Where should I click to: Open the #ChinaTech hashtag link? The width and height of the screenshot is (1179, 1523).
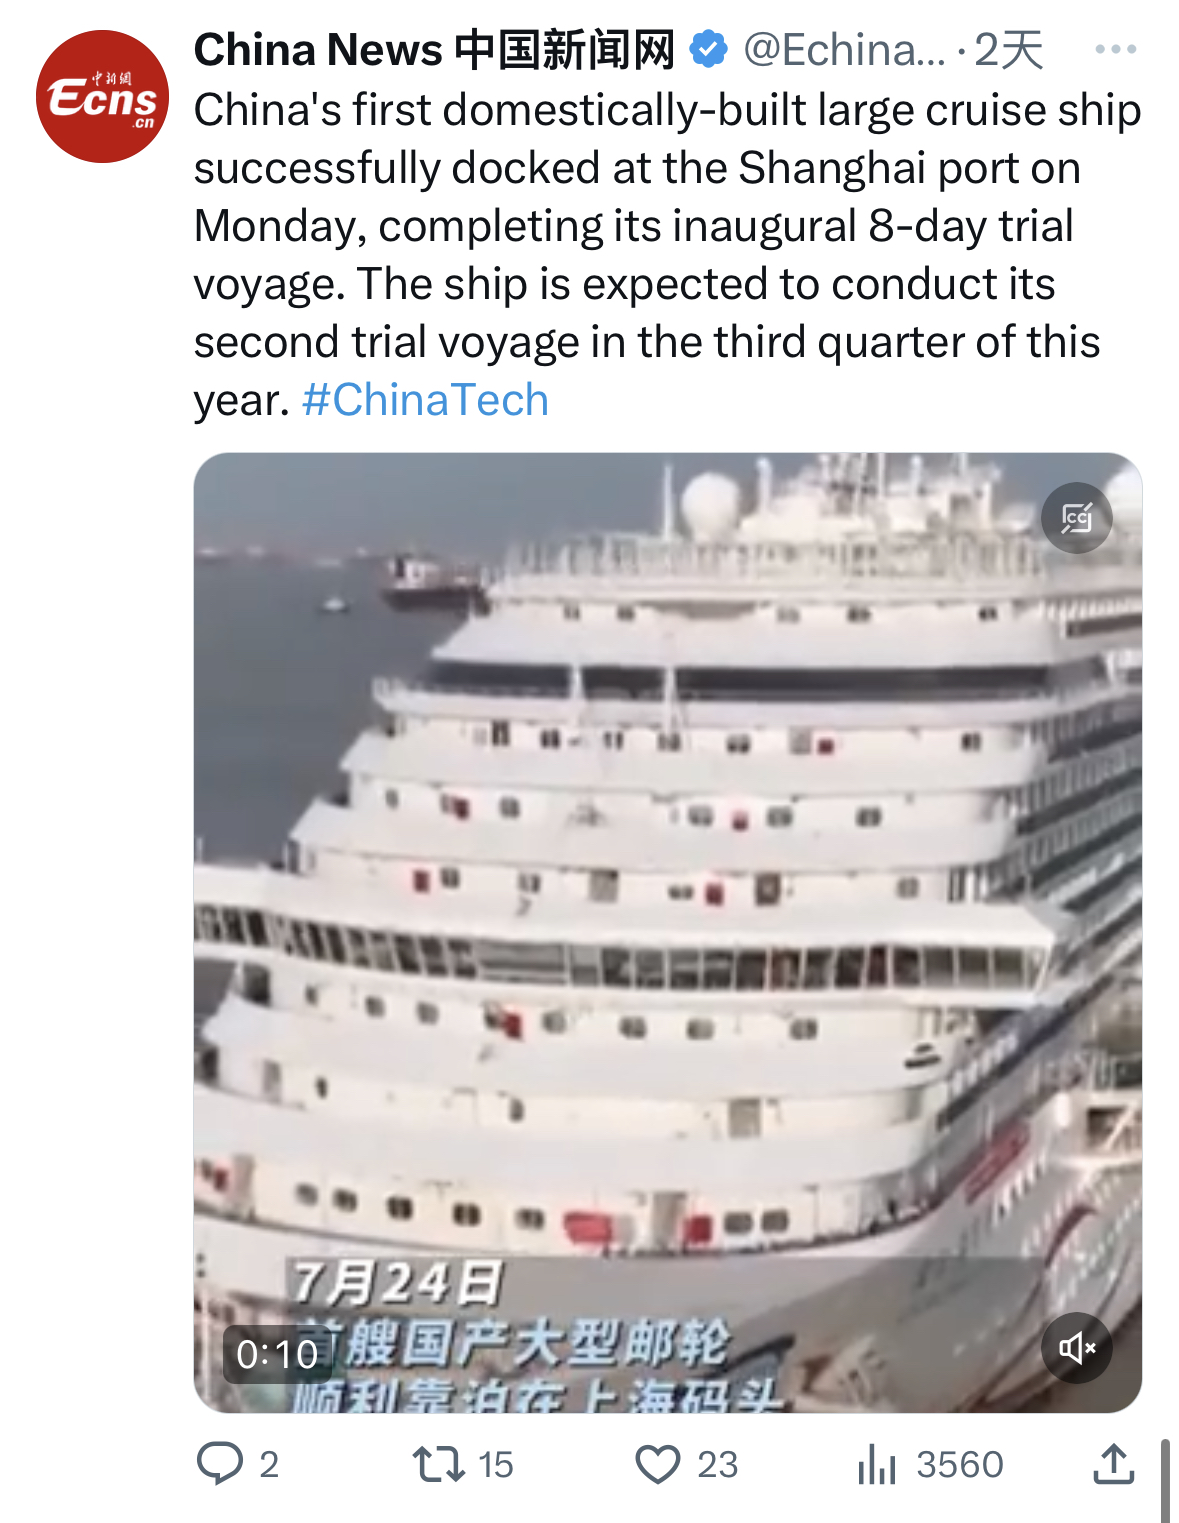425,400
